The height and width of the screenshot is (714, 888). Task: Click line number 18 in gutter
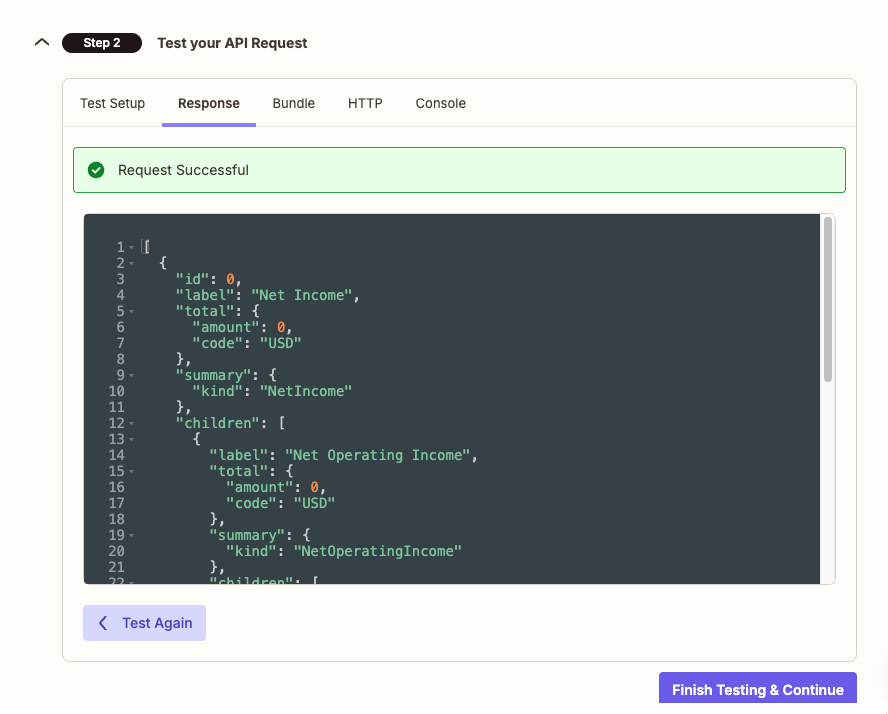point(117,520)
